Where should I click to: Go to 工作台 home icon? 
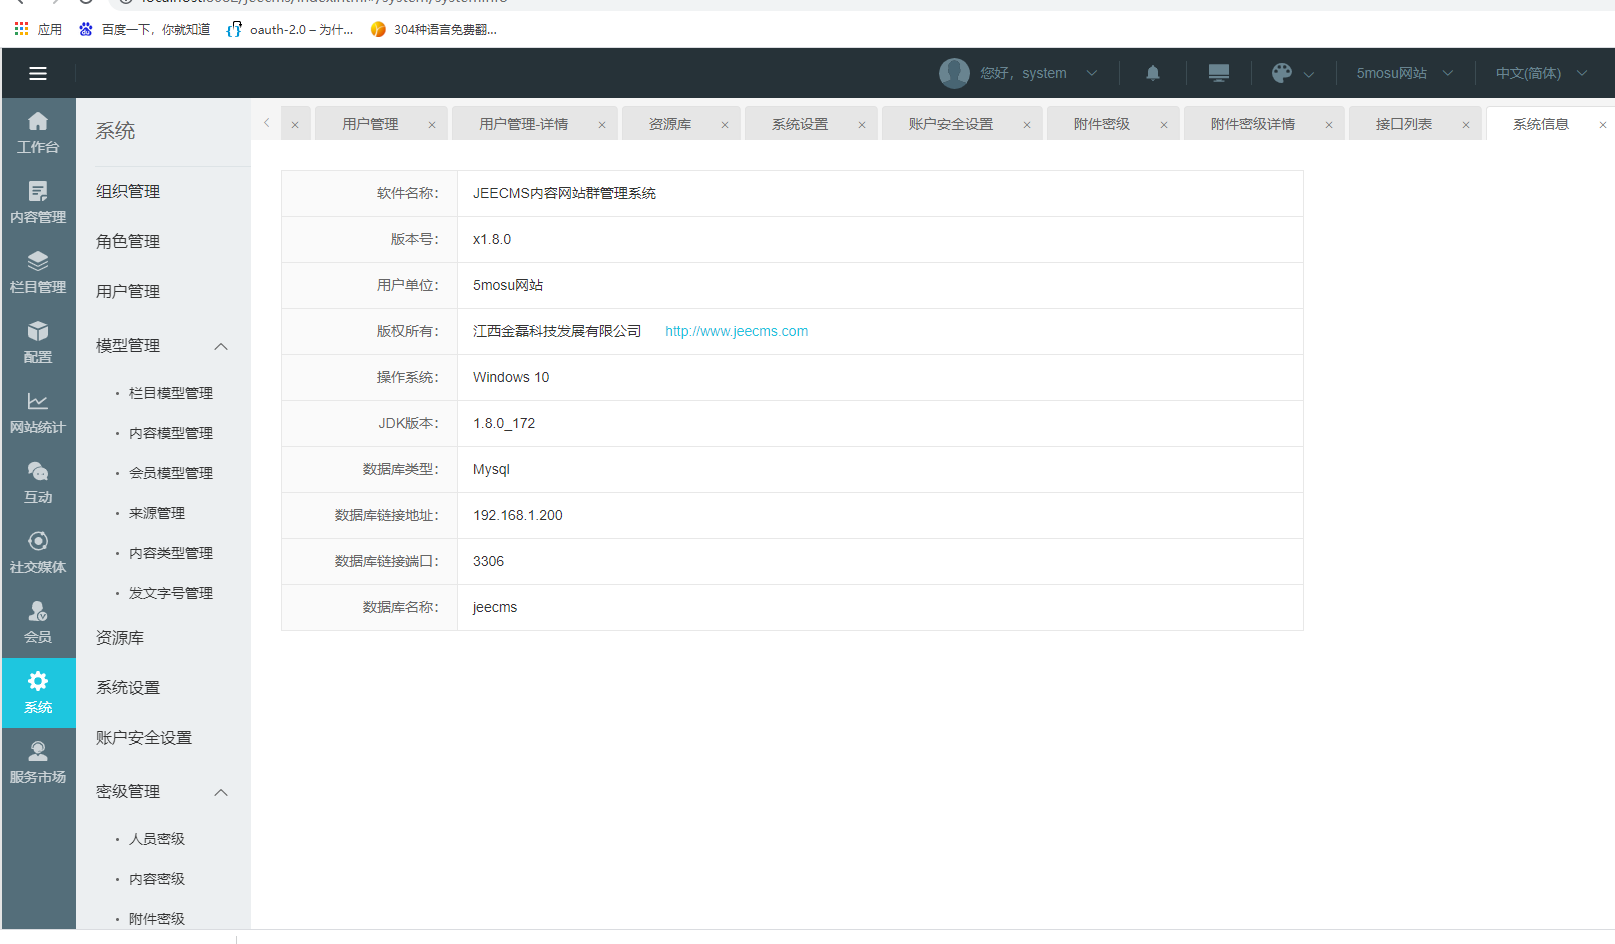pyautogui.click(x=38, y=132)
